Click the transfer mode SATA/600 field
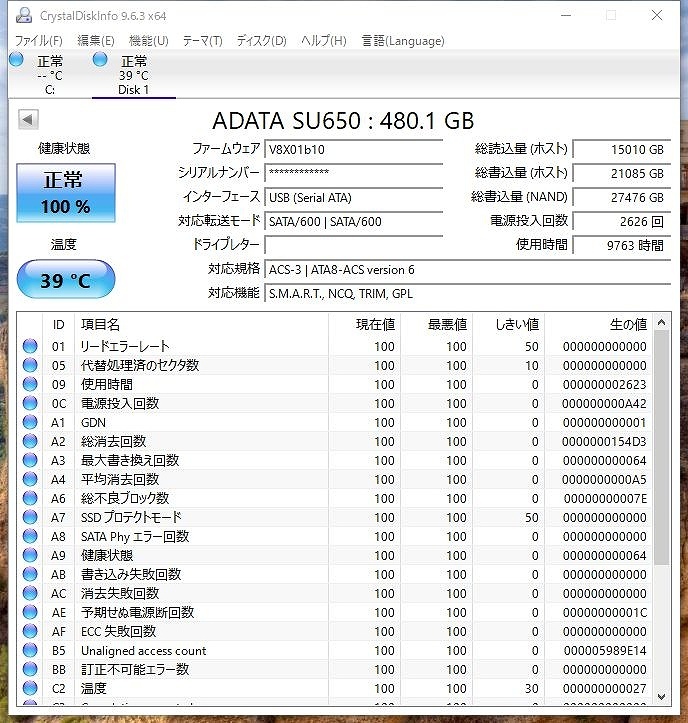This screenshot has width=688, height=723. [354, 221]
